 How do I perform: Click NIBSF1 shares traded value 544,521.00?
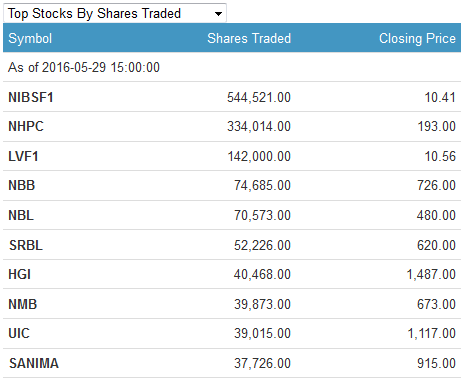[x=259, y=97]
